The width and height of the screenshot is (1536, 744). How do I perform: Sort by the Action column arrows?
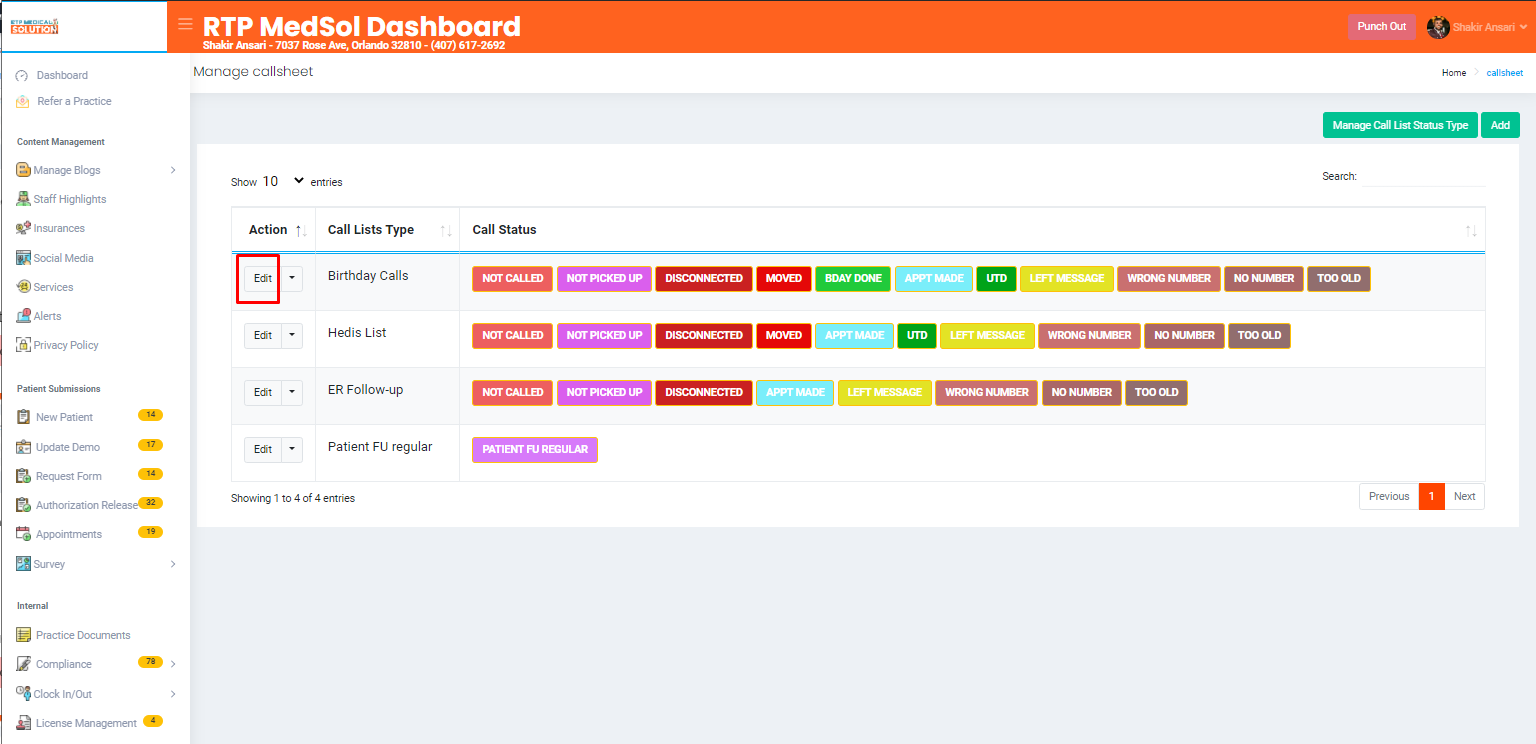(300, 231)
